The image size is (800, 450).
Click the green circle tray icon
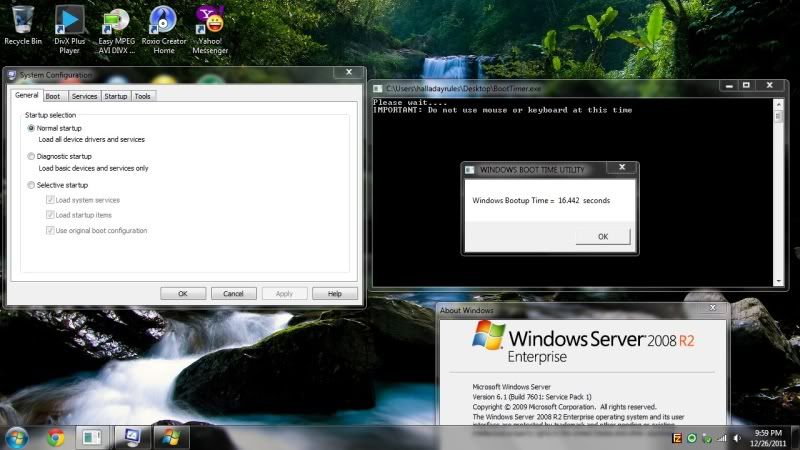point(692,438)
